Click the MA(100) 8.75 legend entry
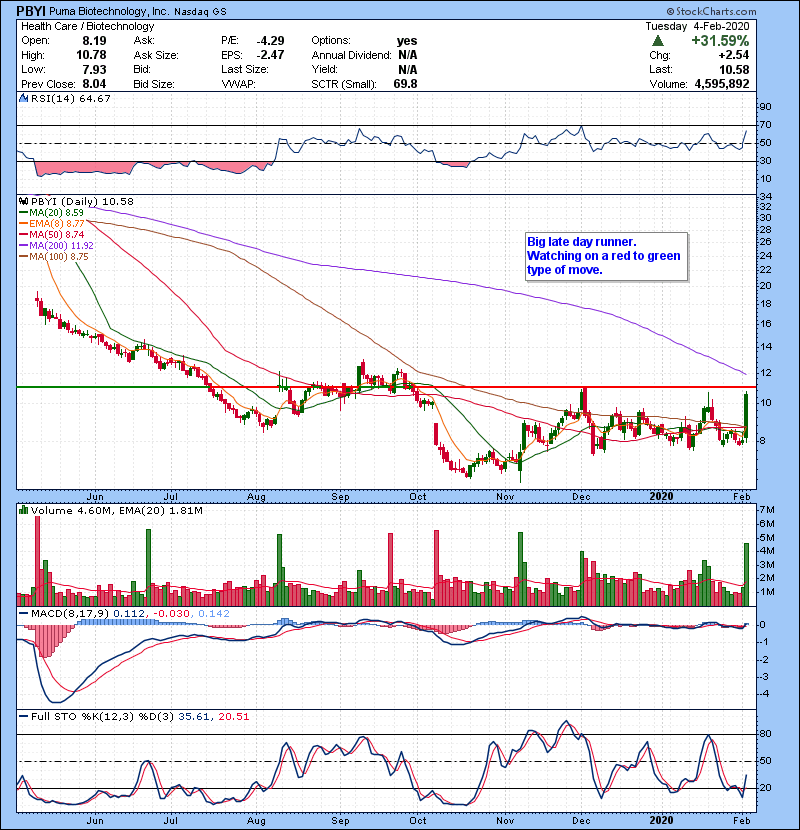 tap(59, 257)
